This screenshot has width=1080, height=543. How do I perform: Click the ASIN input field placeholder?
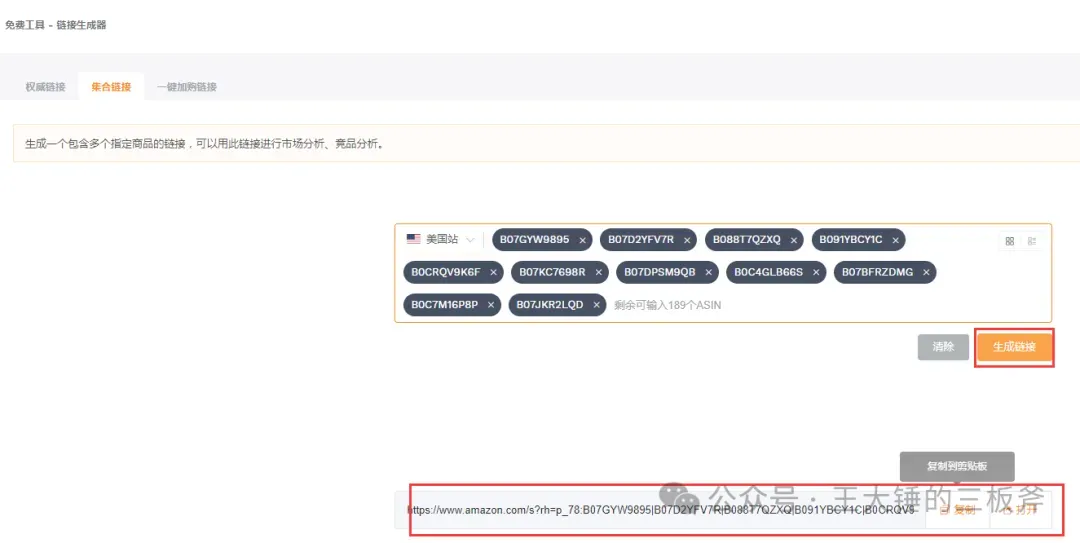coord(667,305)
